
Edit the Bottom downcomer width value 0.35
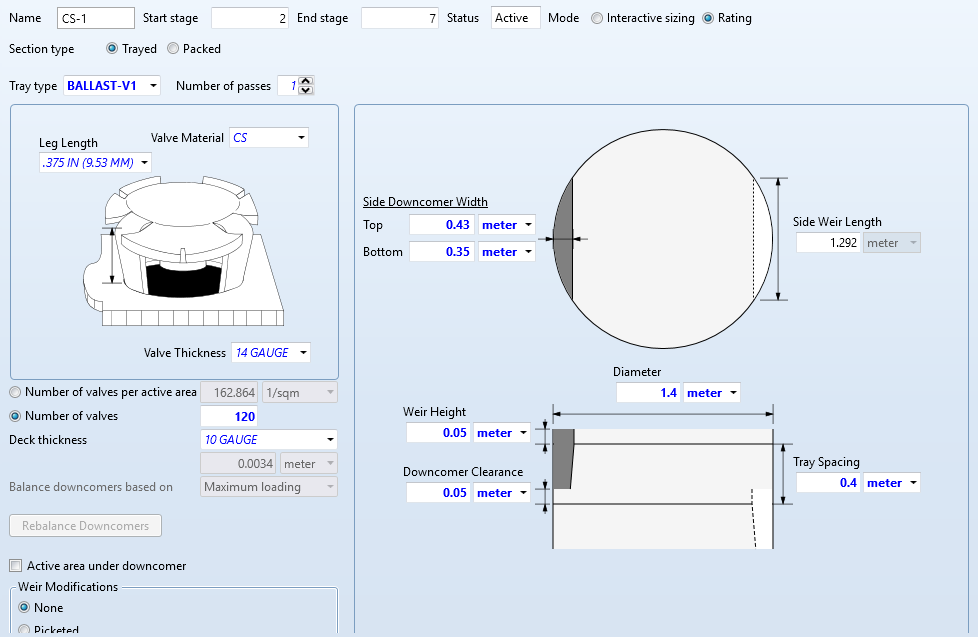click(x=442, y=252)
